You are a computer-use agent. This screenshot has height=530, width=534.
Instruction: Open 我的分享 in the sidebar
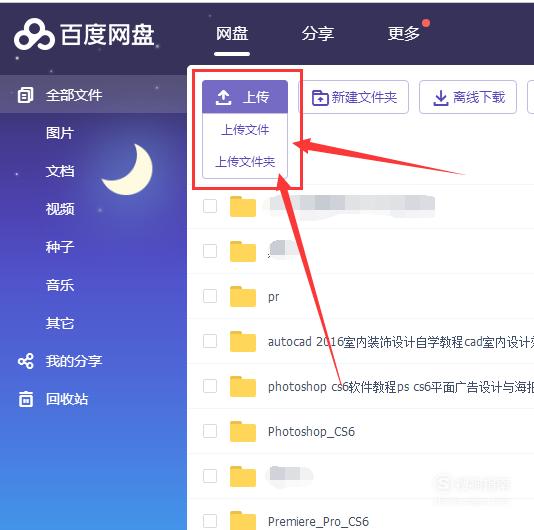pos(74,361)
